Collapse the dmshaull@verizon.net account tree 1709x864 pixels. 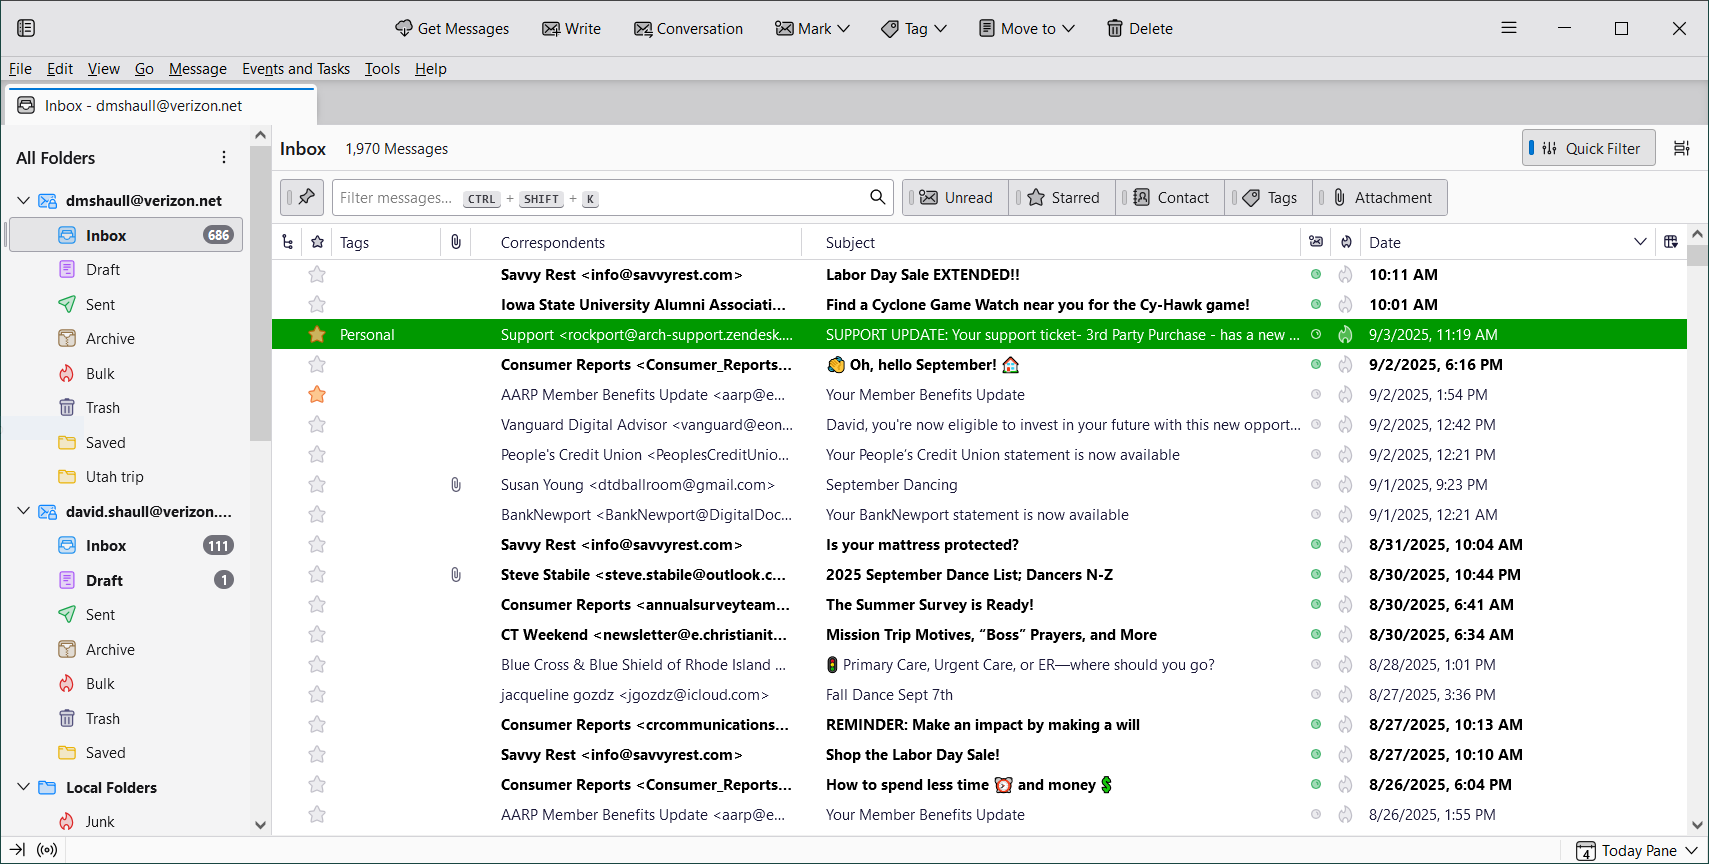(23, 200)
